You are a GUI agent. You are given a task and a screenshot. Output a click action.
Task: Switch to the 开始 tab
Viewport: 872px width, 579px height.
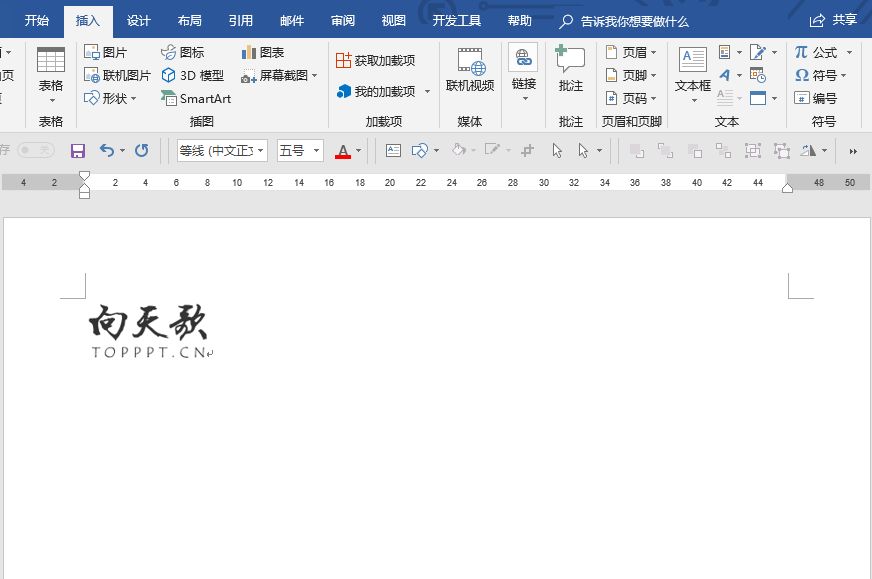37,21
